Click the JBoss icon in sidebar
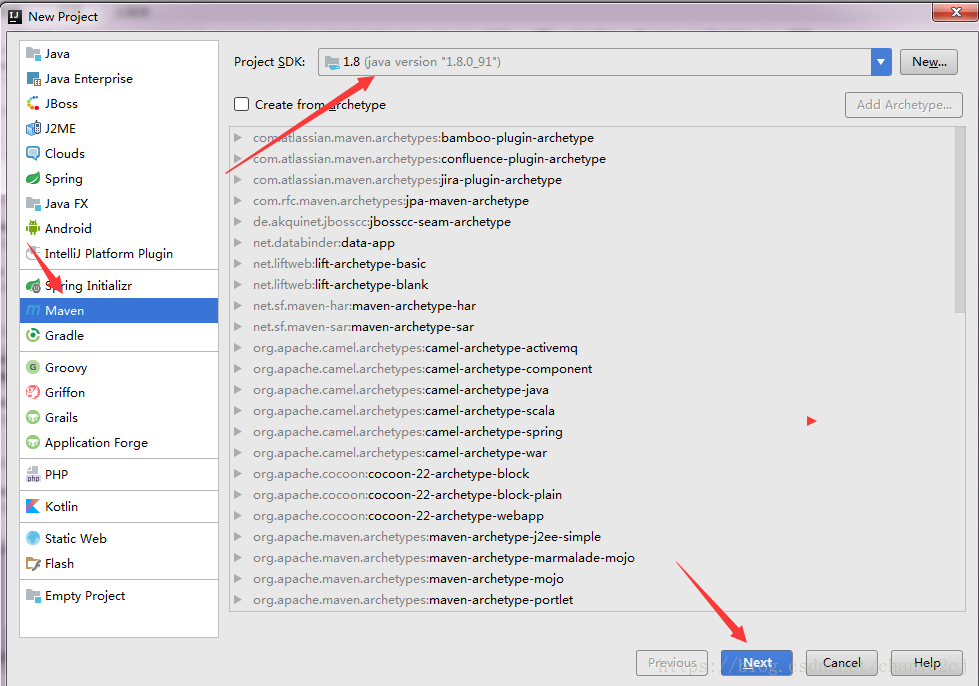Screen dimensions: 979x686 (33, 104)
